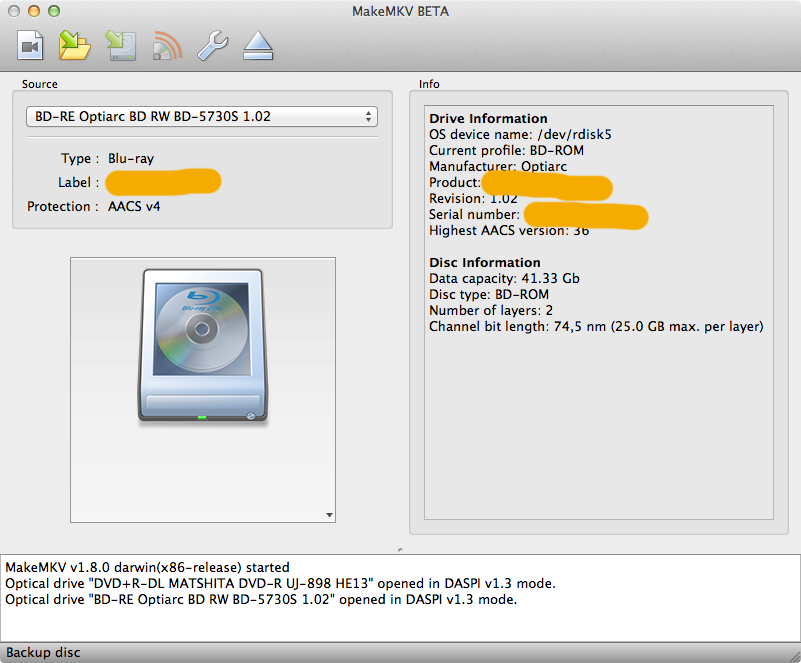
Task: Select 'AACS v4' protection value
Action: (x=134, y=206)
